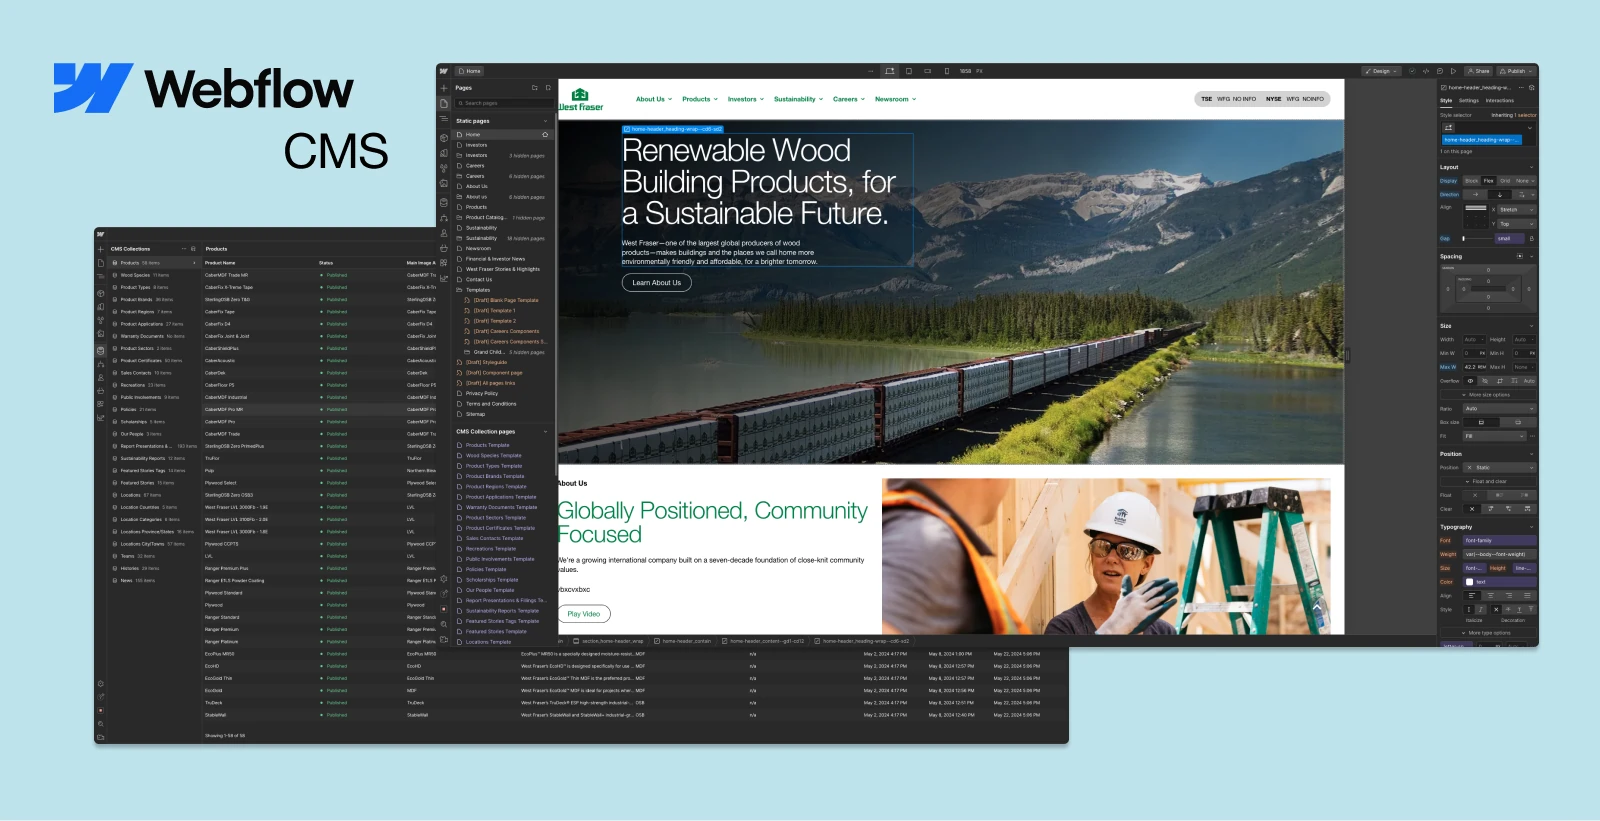Open the code export icon

click(x=1426, y=71)
